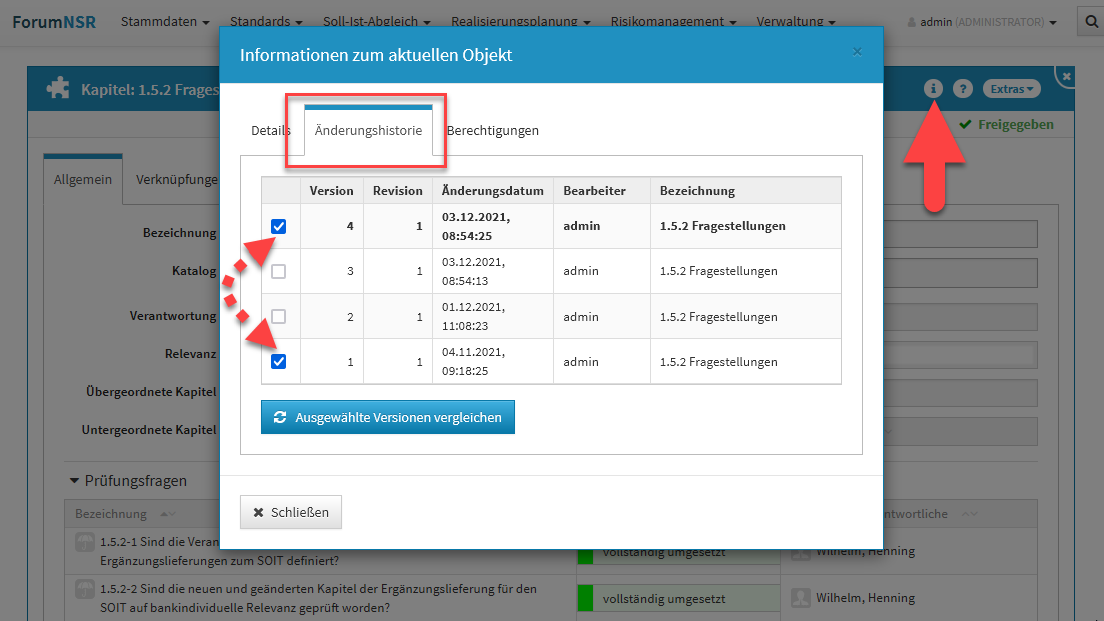This screenshot has width=1104, height=621.
Task: Uncheck the version 4 checkbox
Action: 279,226
